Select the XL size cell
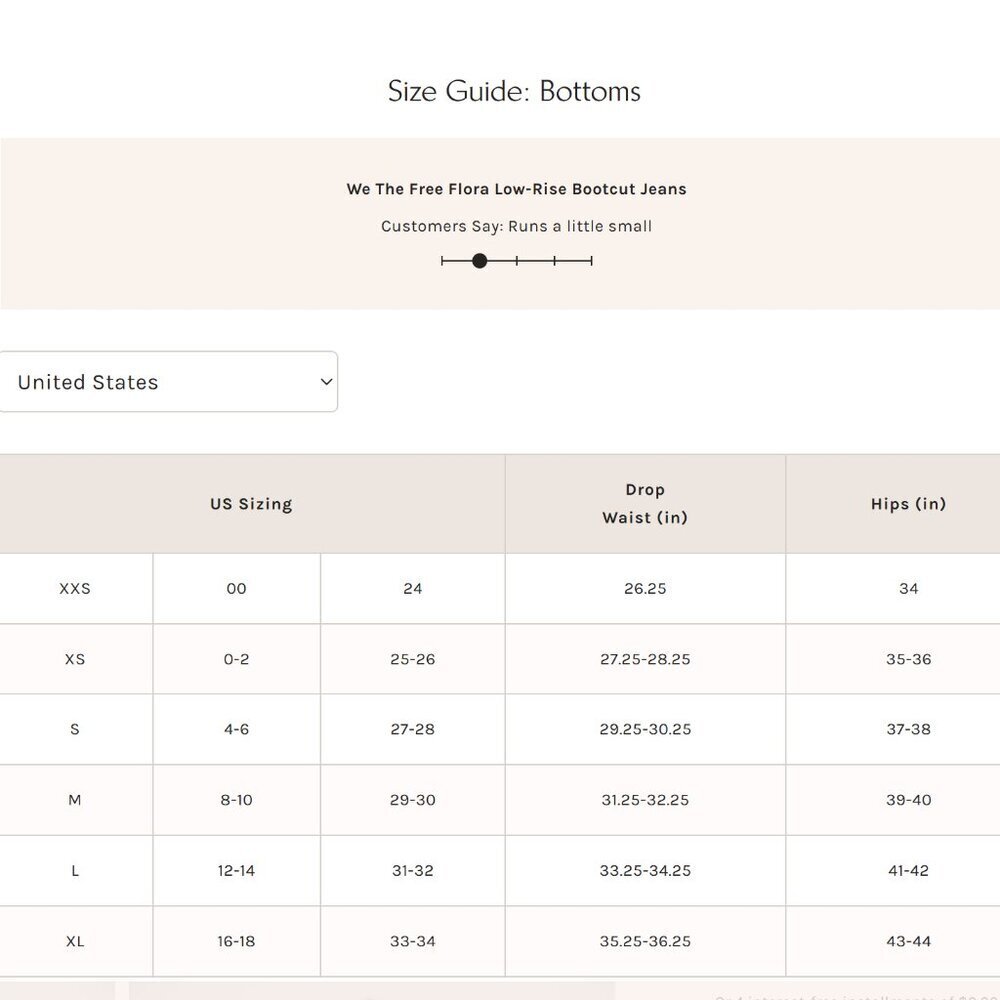 pos(75,941)
